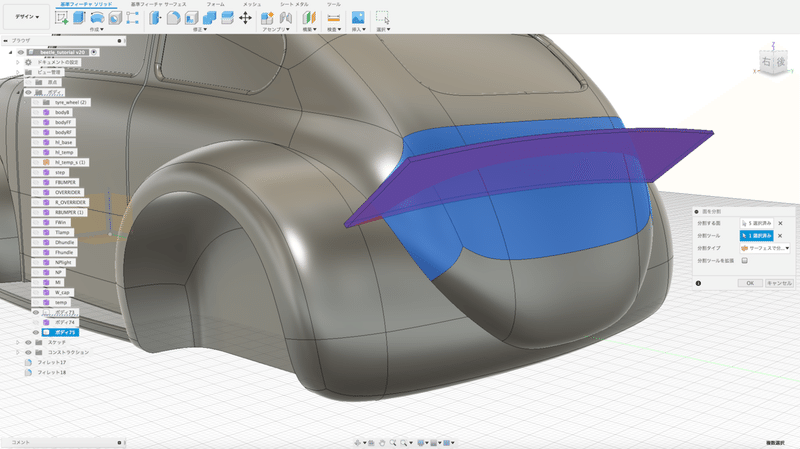Open the 分割タイプ dropdown in dialog

coord(765,248)
